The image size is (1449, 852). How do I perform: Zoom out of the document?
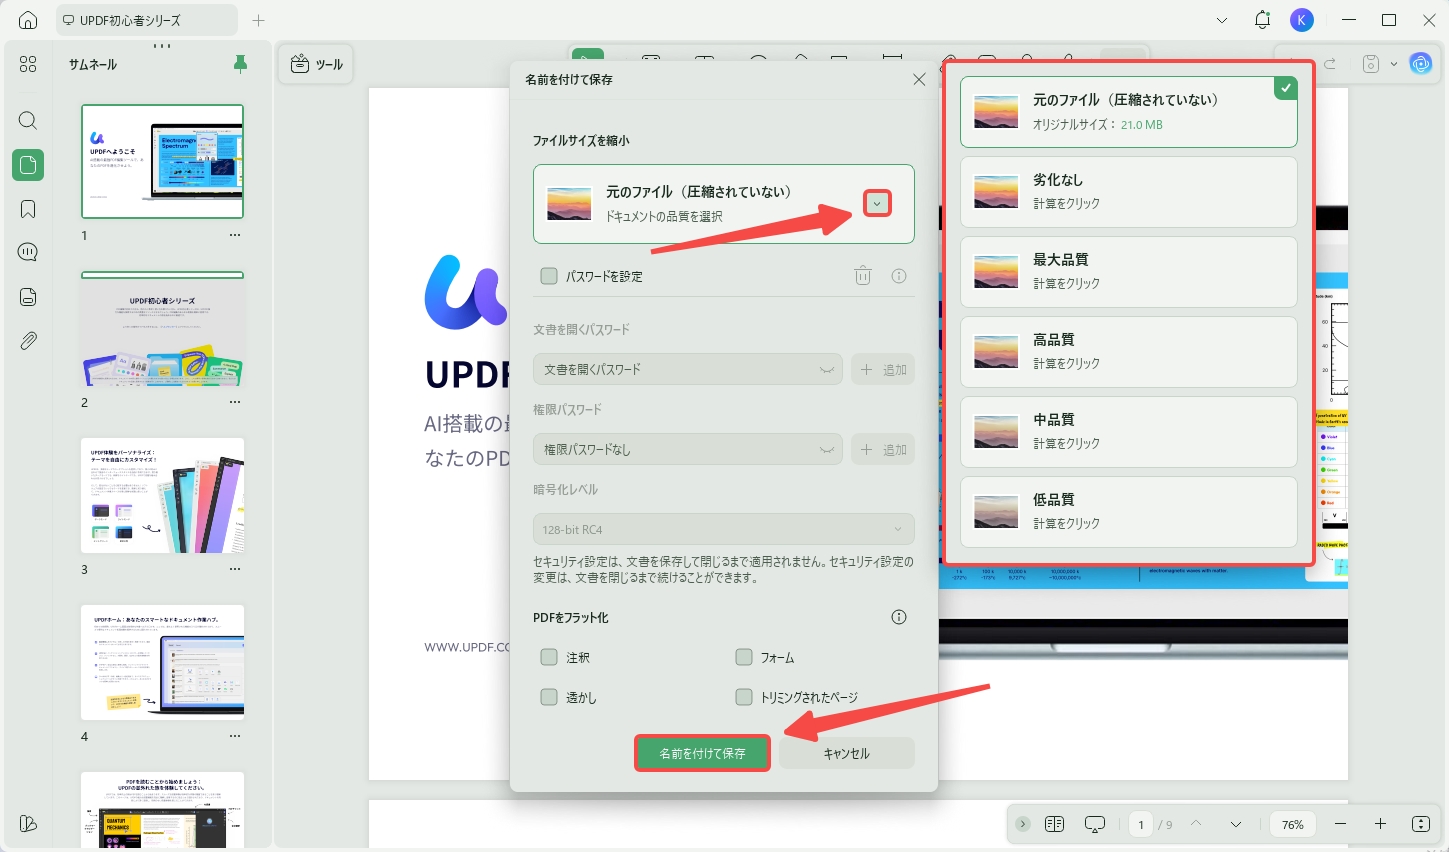1341,824
